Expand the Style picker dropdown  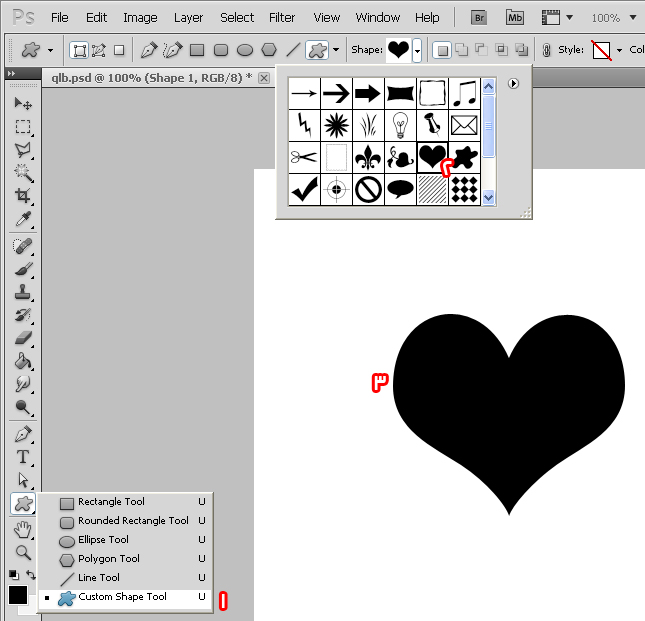tap(619, 50)
